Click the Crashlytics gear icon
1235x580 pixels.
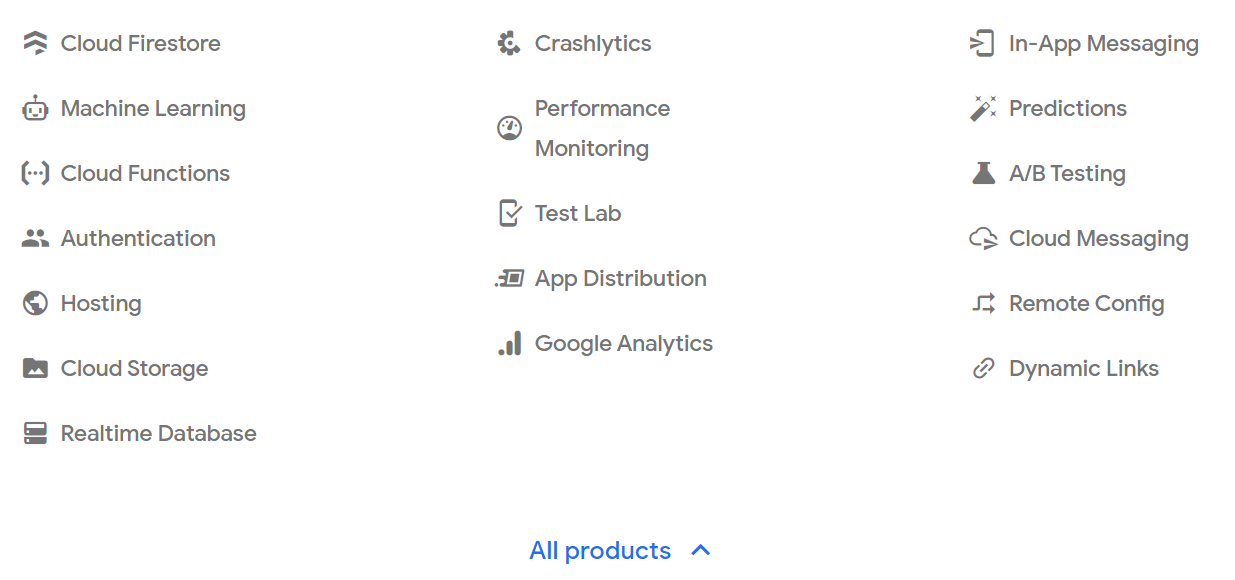(509, 43)
